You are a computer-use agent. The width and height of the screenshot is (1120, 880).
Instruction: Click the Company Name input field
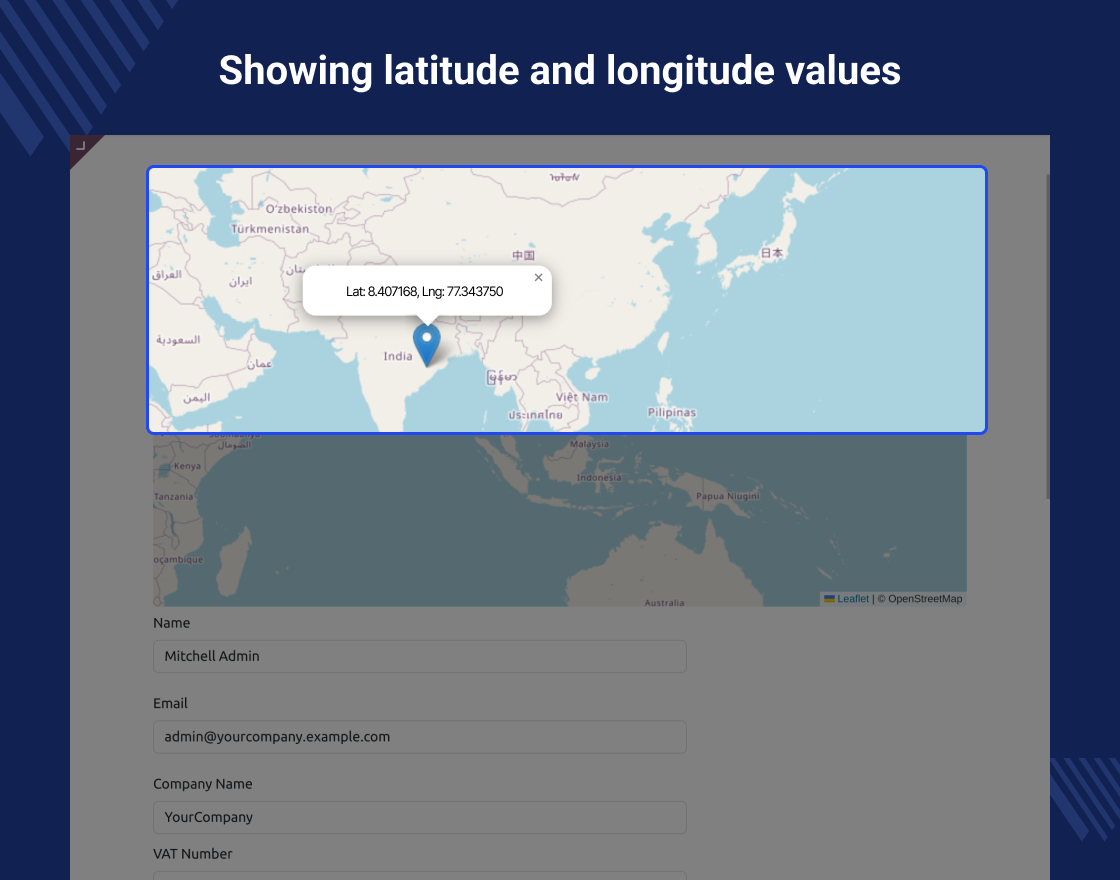point(420,818)
